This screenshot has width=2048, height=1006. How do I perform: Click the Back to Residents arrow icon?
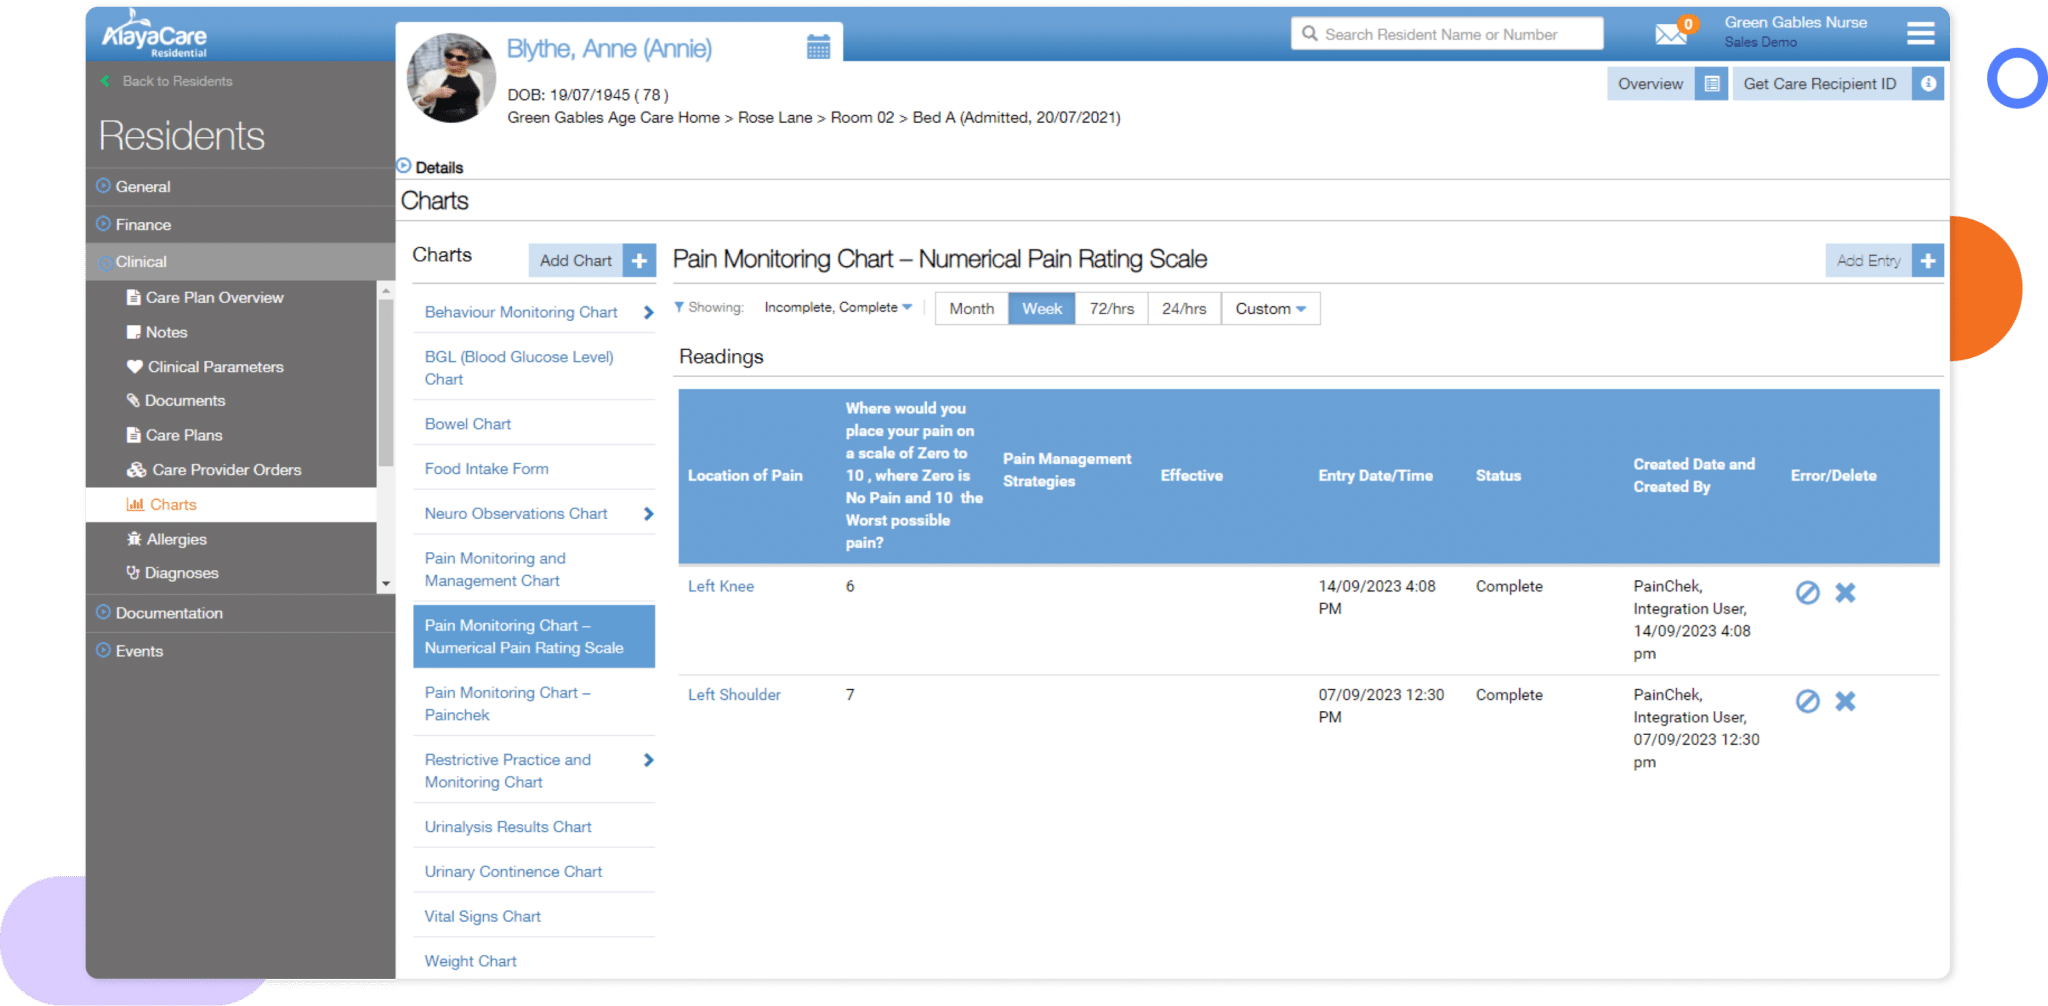105,81
